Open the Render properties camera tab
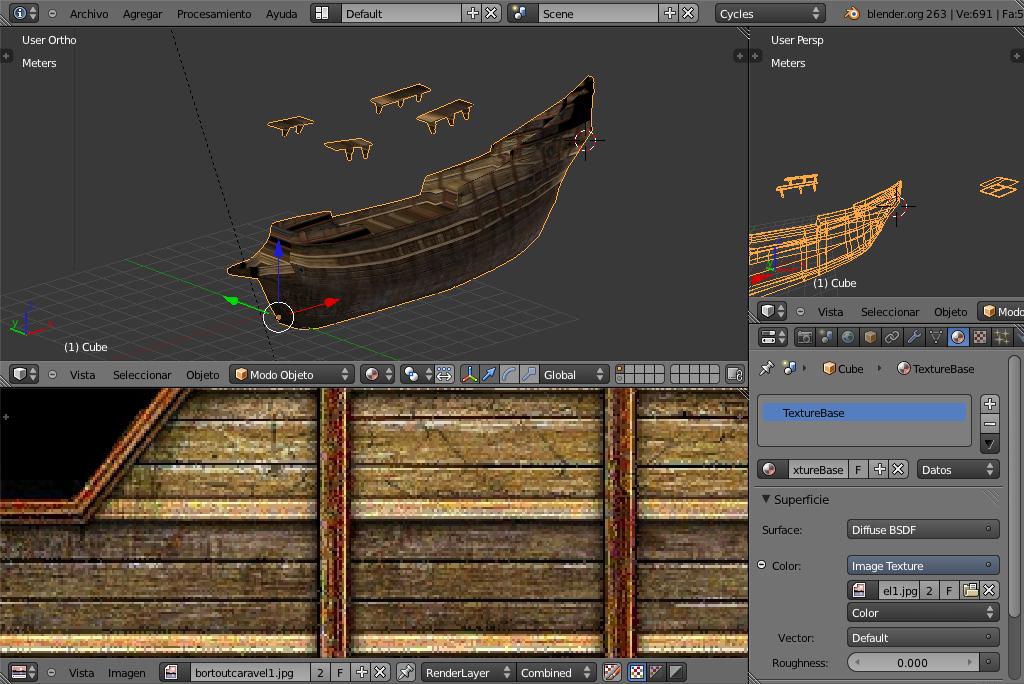The width and height of the screenshot is (1024, 684). 804,337
